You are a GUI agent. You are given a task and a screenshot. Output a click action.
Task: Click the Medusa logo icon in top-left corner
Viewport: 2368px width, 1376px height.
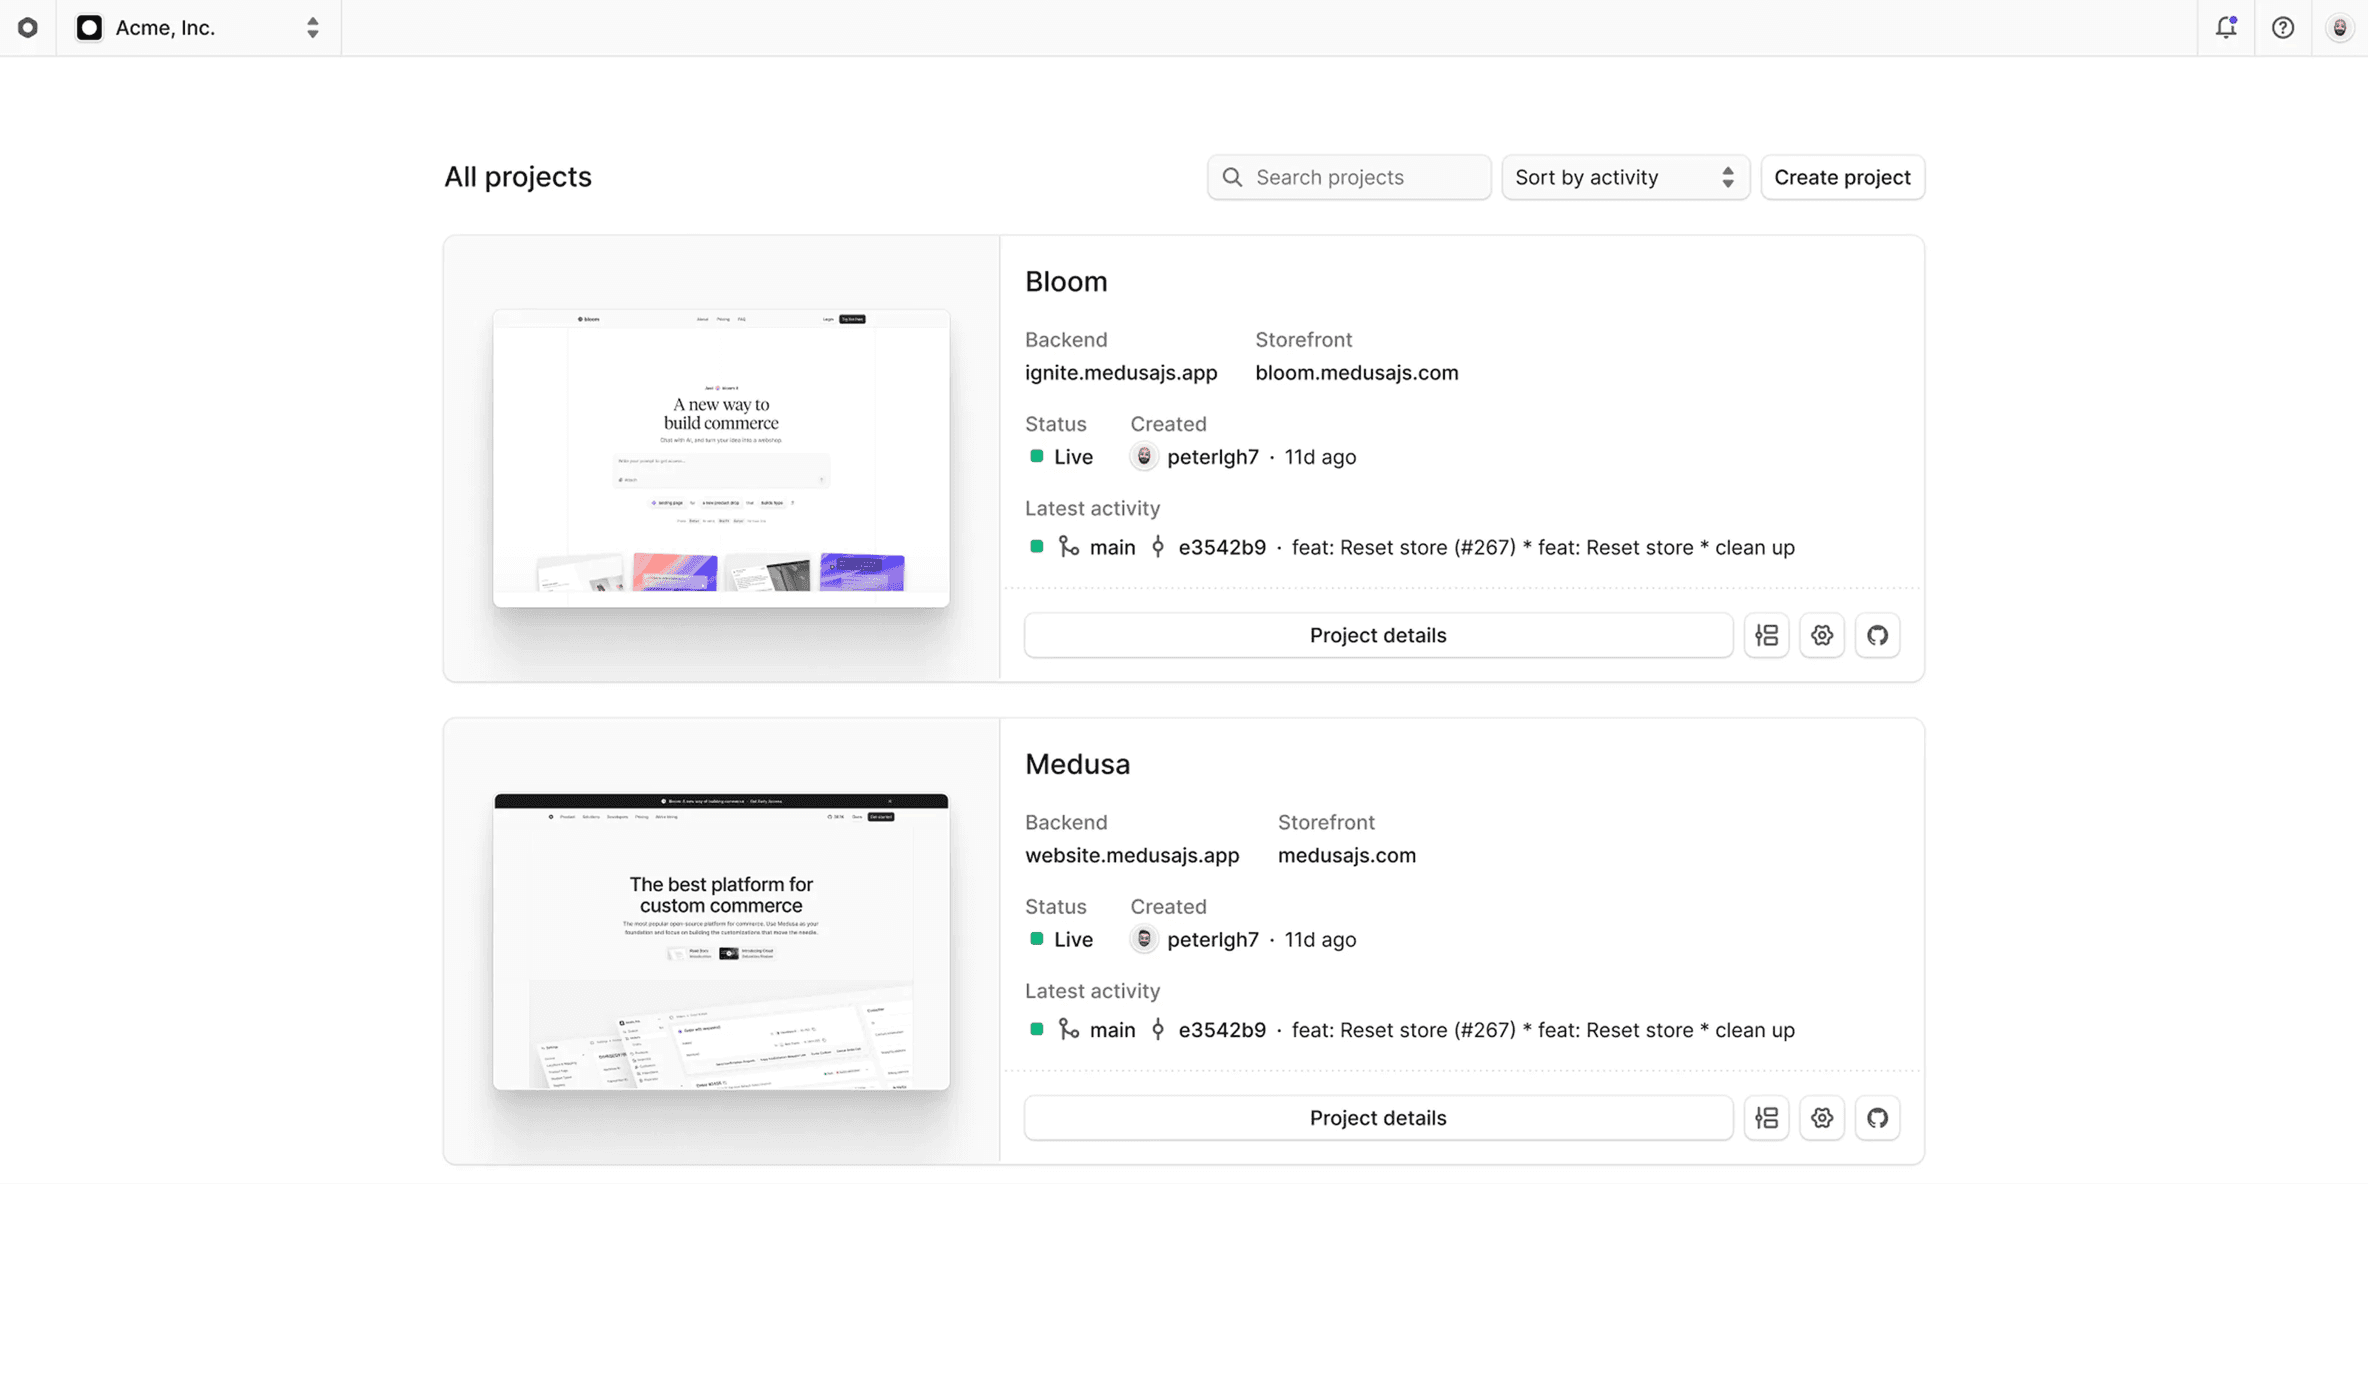[x=28, y=28]
